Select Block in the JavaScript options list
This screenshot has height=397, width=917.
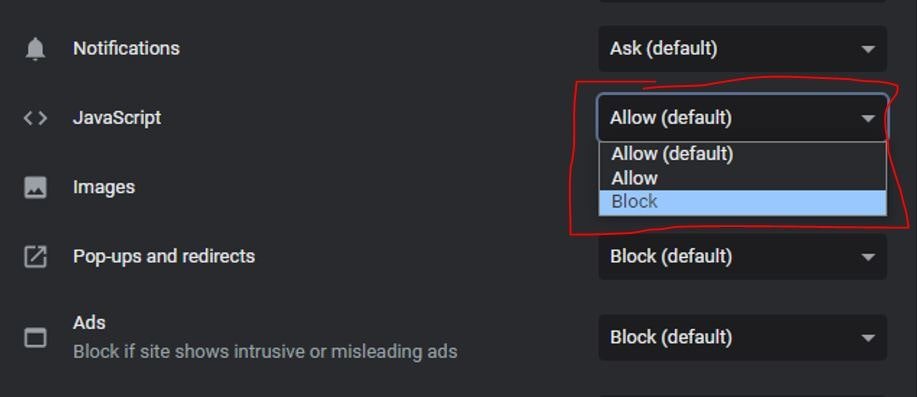[742, 202]
